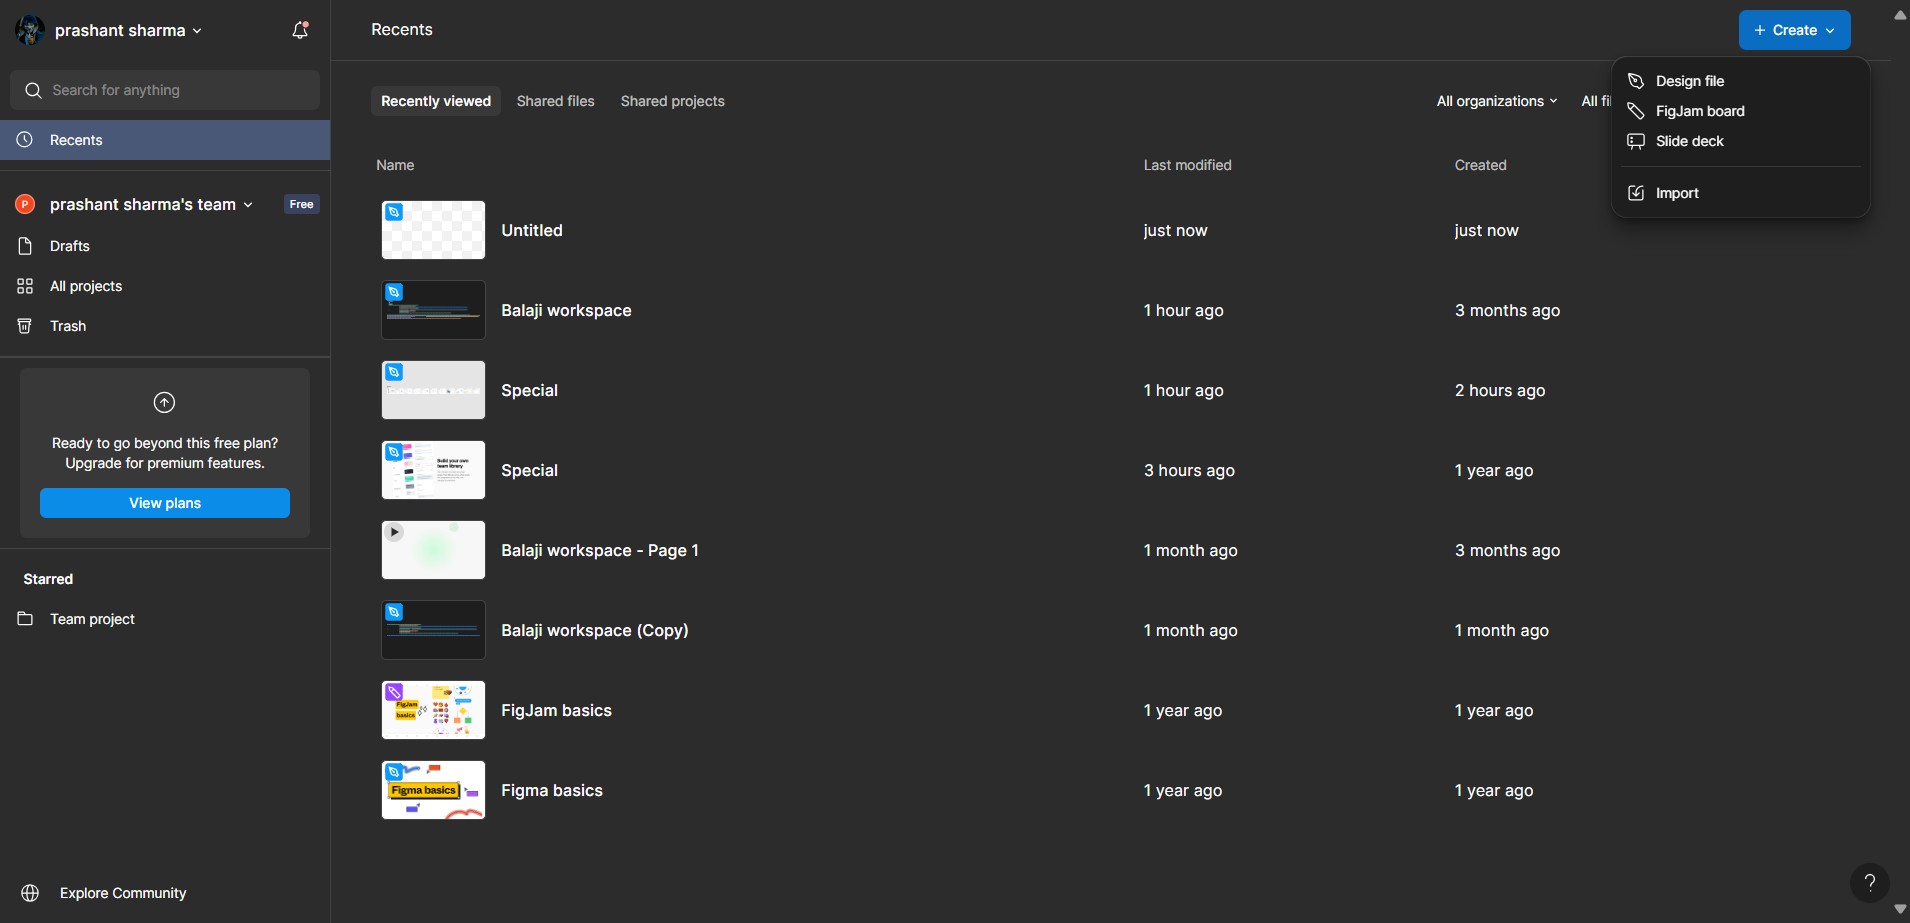
Task: Click the Explore Community globe icon
Action: pos(30,893)
